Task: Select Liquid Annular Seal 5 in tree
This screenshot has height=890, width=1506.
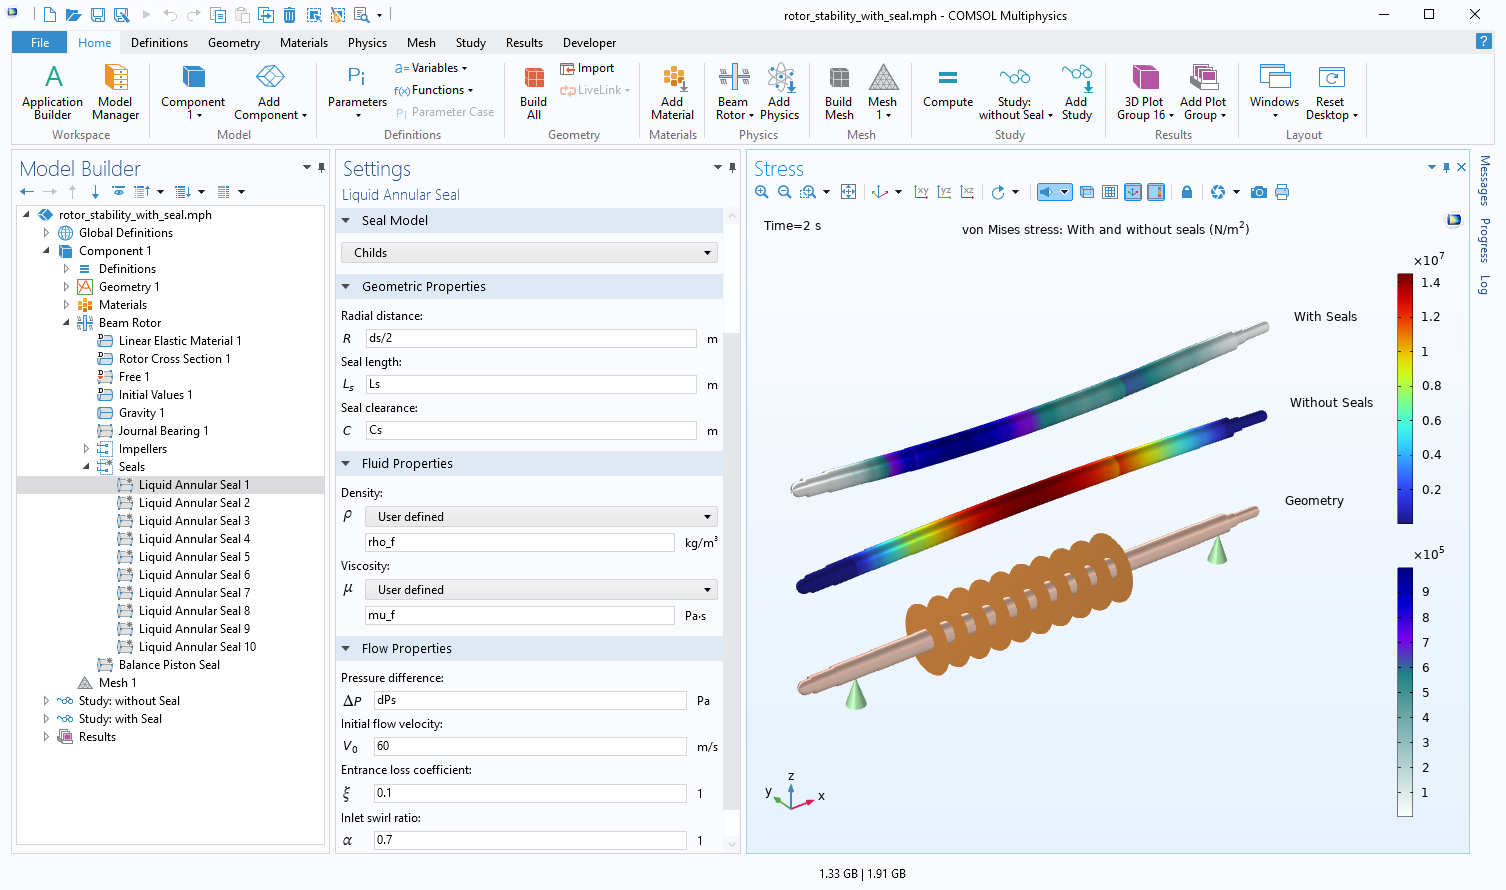Action: click(194, 557)
